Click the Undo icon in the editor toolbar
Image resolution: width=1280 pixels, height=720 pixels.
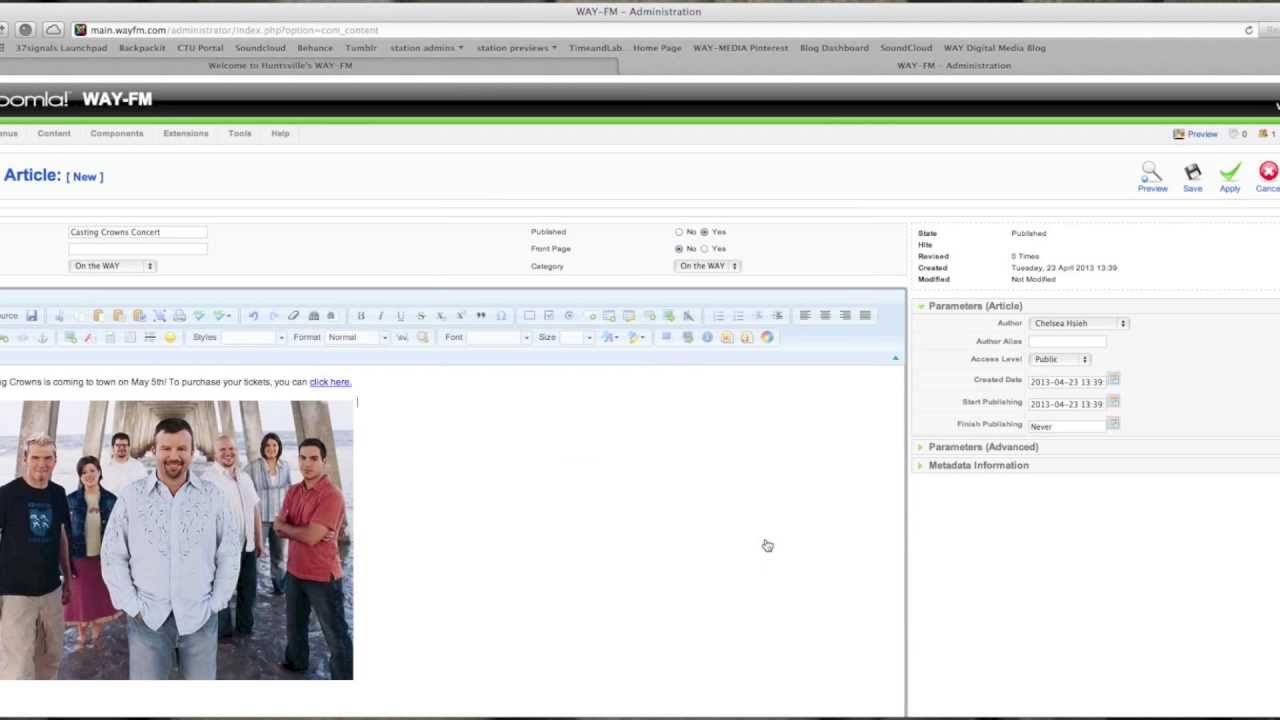pos(253,315)
